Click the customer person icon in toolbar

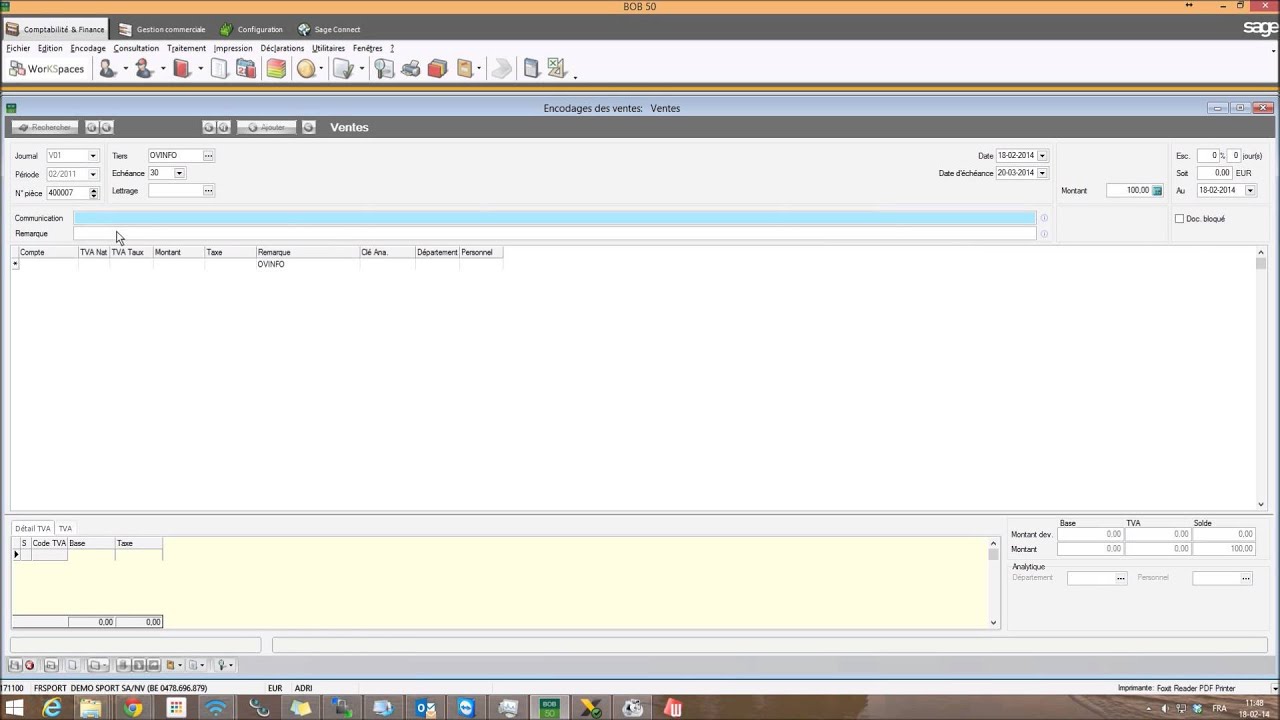pyautogui.click(x=107, y=69)
